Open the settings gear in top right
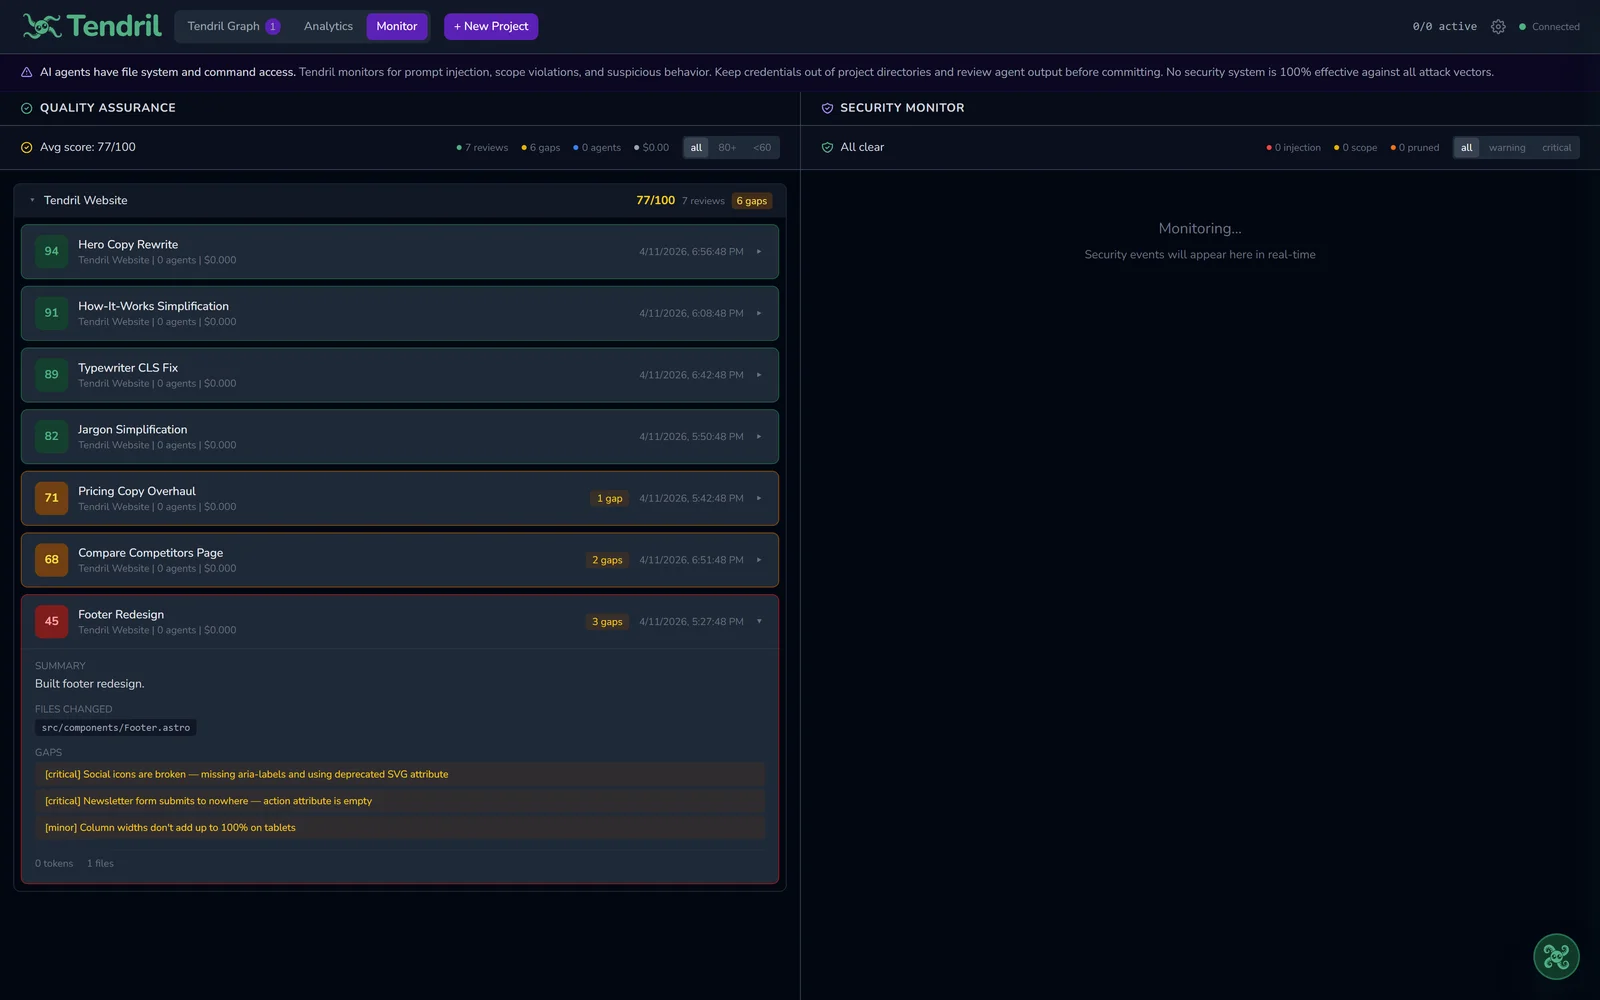This screenshot has height=1000, width=1600. [x=1498, y=27]
